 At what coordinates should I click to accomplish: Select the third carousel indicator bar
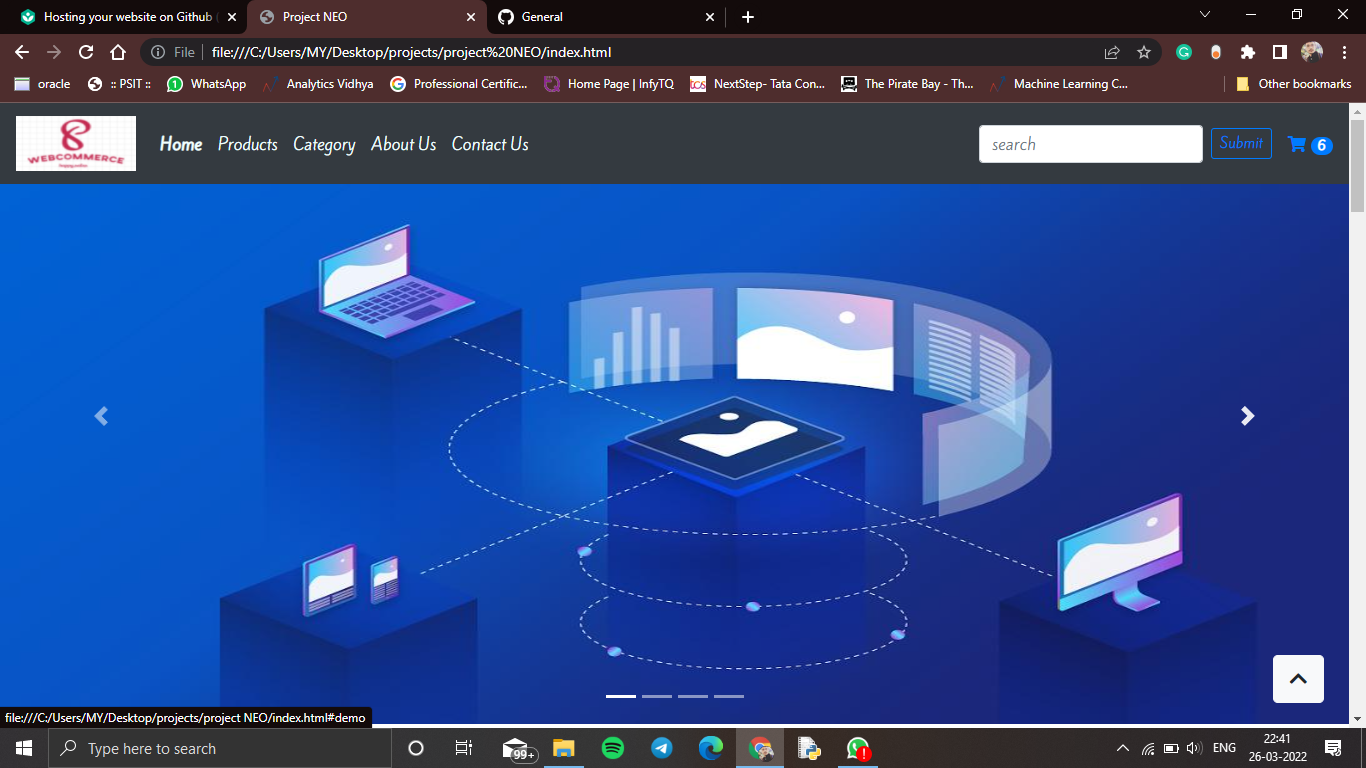(x=693, y=696)
